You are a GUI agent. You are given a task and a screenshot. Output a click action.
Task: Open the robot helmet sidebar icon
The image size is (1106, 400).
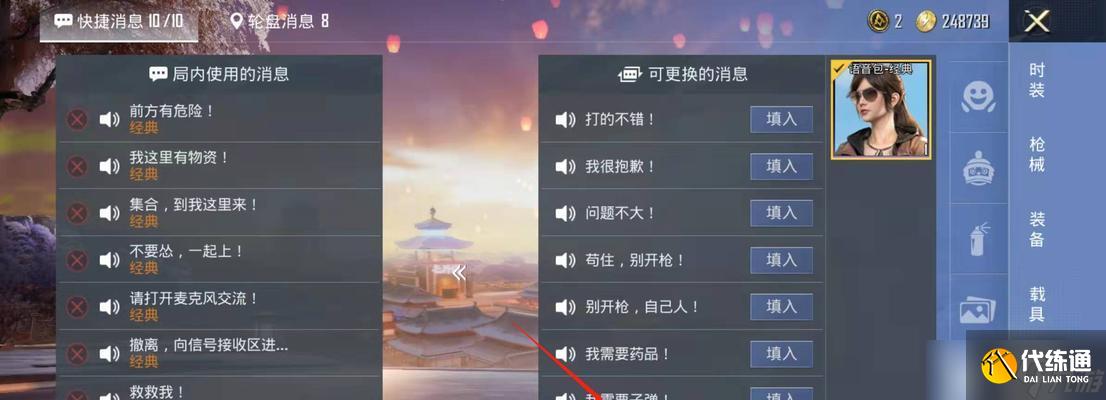(978, 168)
